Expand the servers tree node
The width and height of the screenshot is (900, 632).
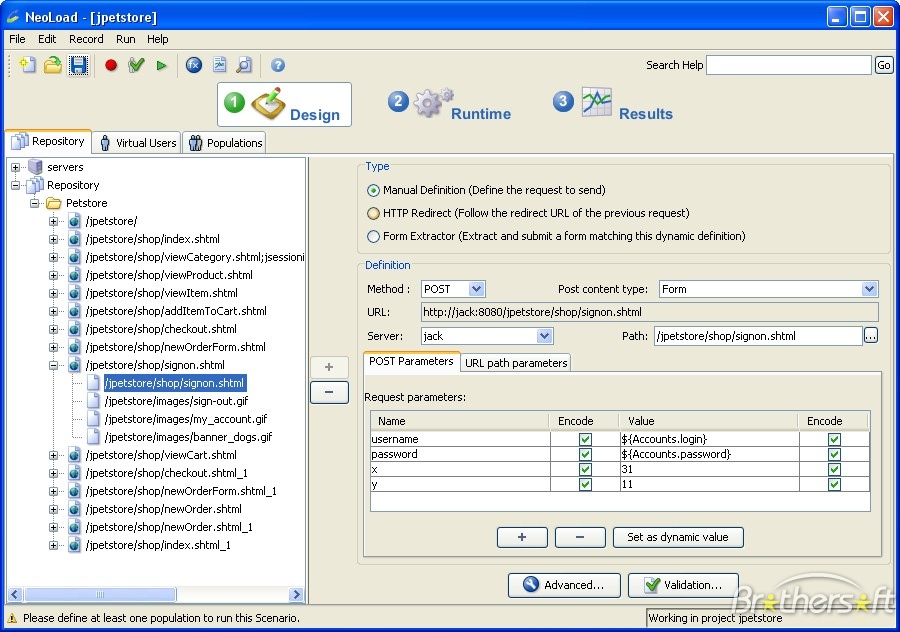click(x=15, y=167)
